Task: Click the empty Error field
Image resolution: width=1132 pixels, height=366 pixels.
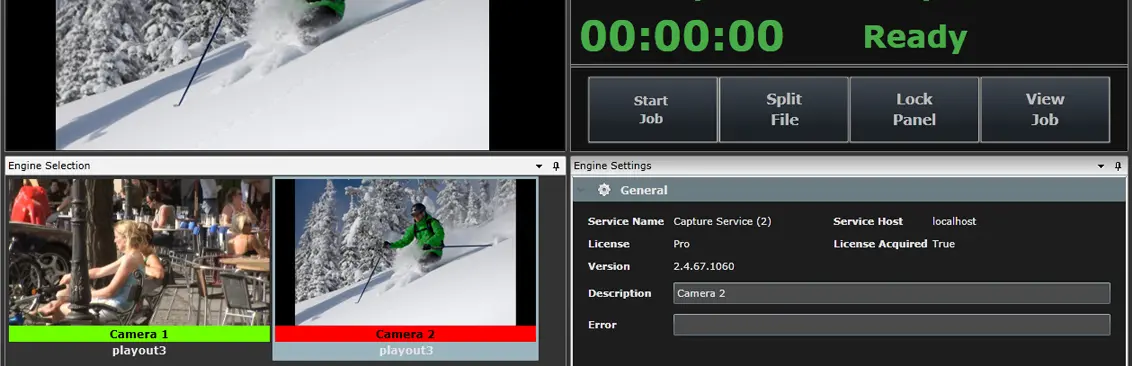Action: point(892,325)
